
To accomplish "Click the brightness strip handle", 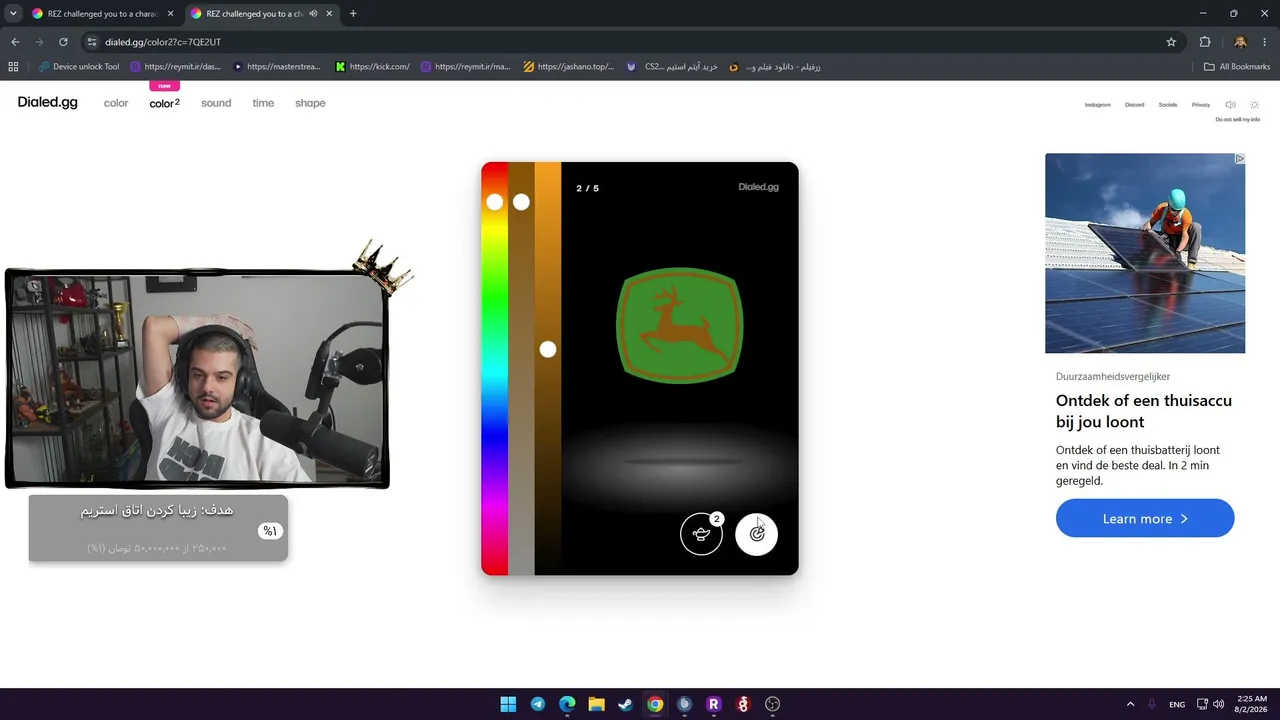I will click(x=548, y=349).
